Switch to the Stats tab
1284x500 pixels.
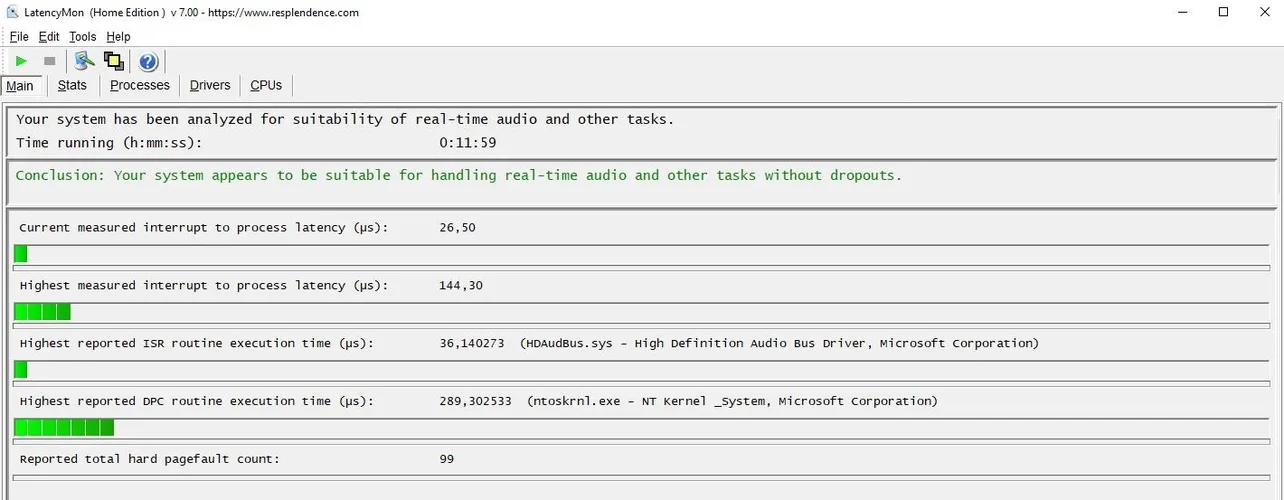click(x=72, y=86)
